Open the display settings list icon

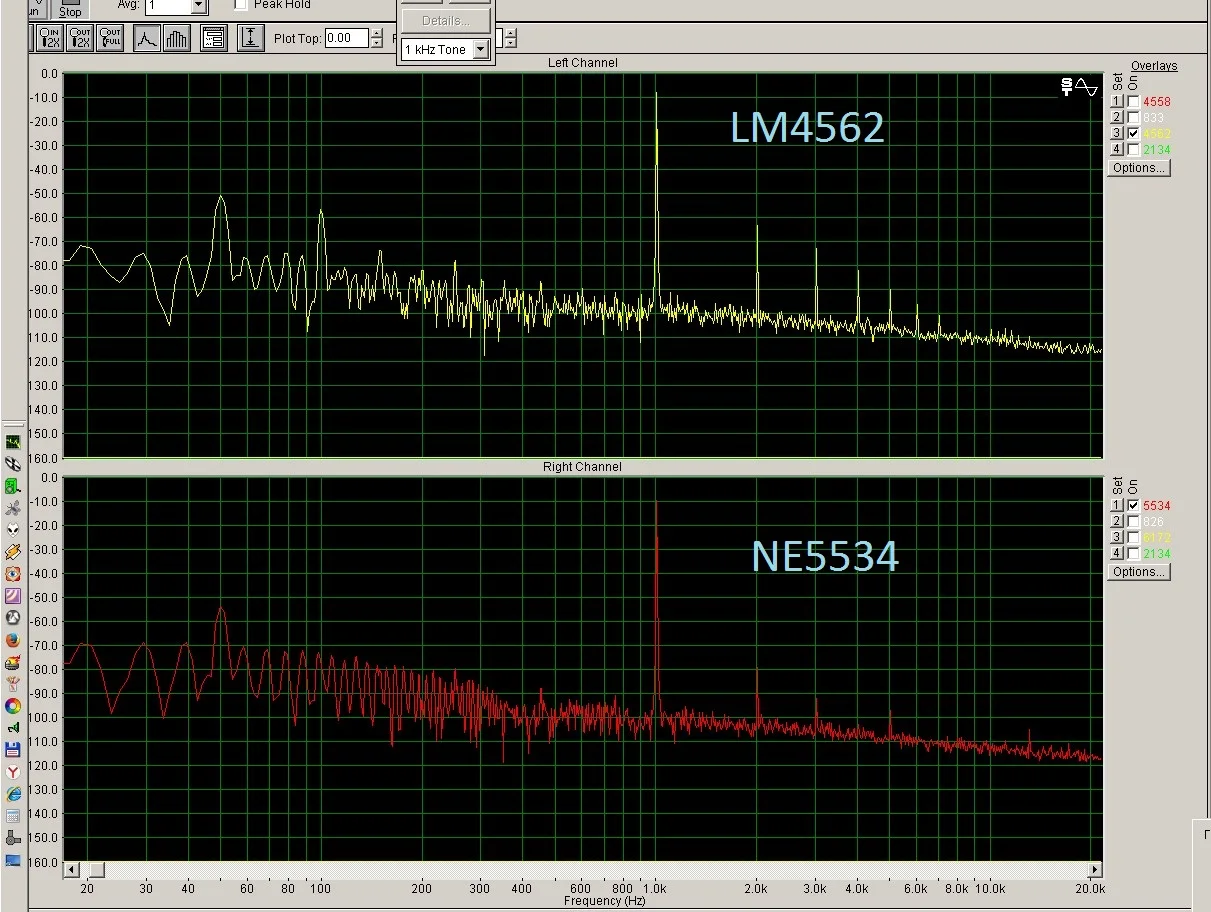(x=213, y=38)
